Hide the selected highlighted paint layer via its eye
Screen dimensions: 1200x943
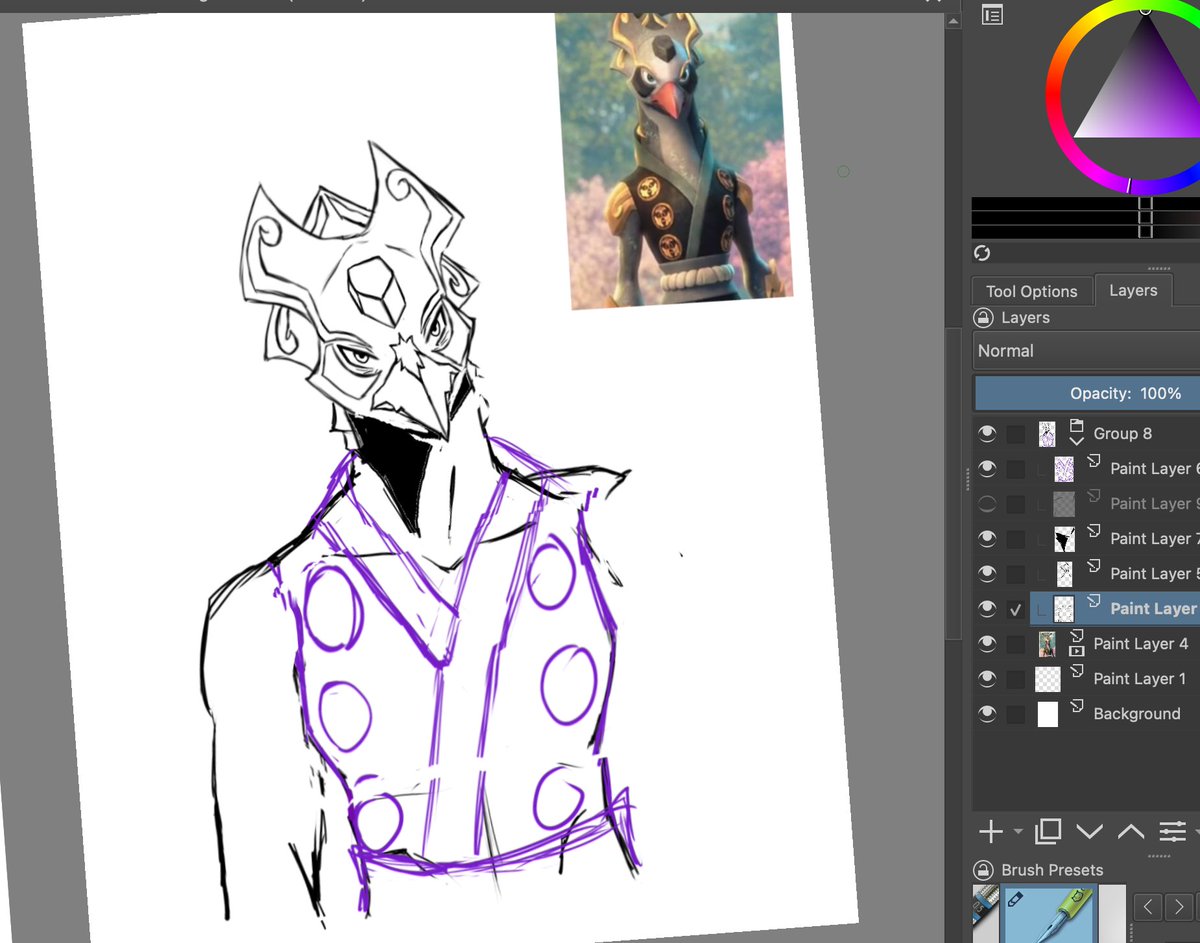(x=988, y=608)
